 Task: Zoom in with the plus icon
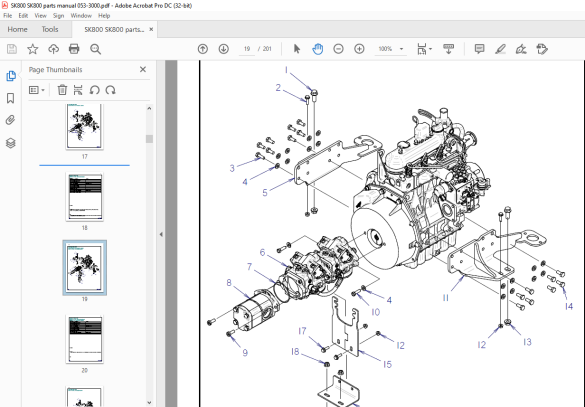359,49
